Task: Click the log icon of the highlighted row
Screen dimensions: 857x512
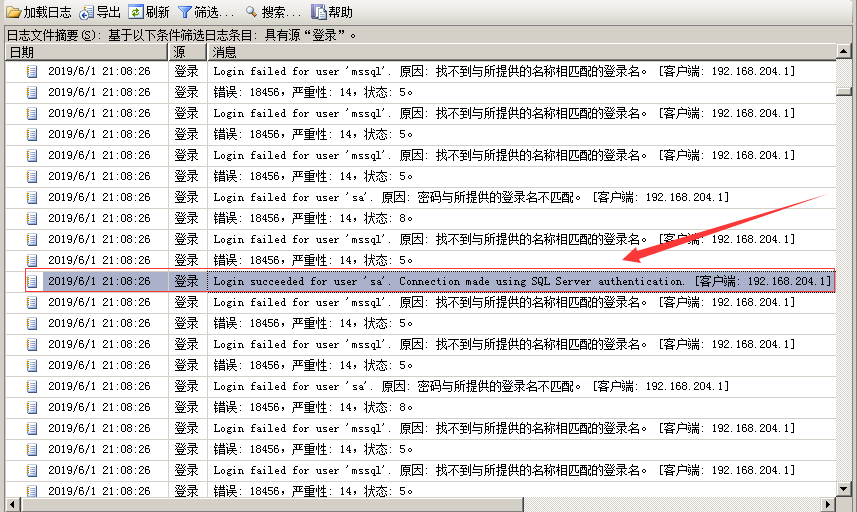Action: (32, 282)
